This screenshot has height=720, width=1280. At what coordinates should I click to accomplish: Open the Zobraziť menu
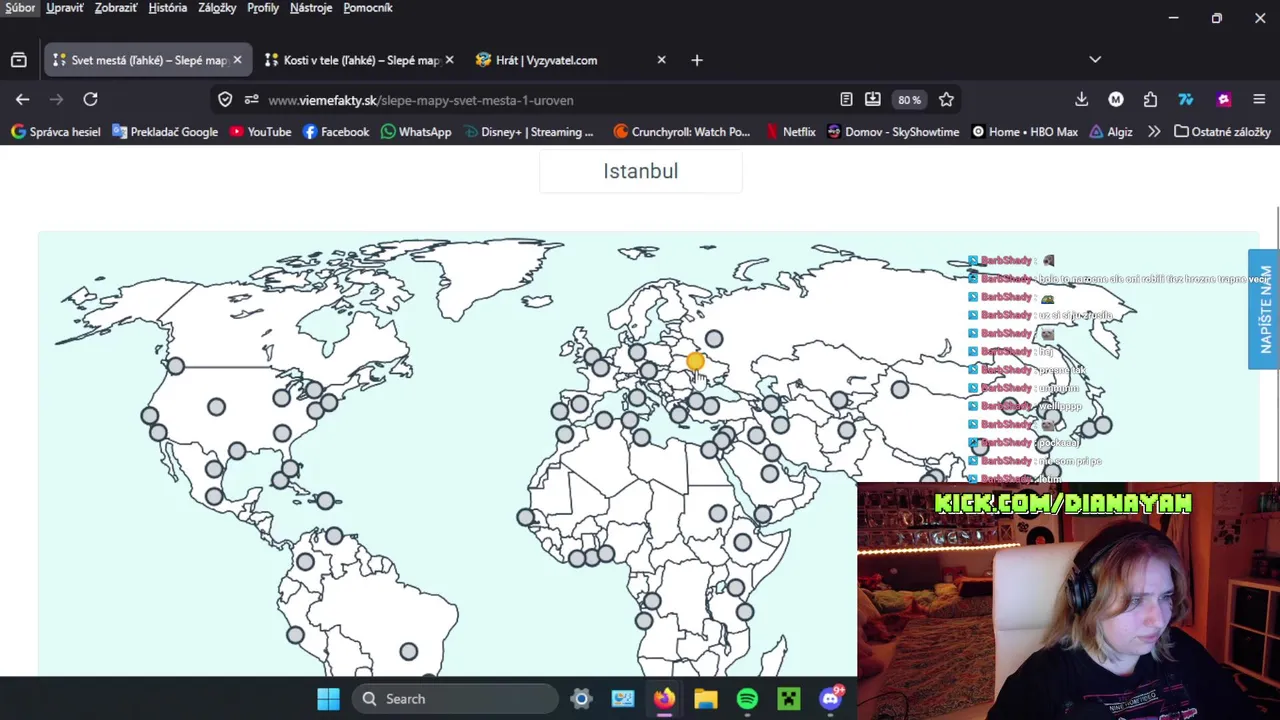[x=116, y=8]
